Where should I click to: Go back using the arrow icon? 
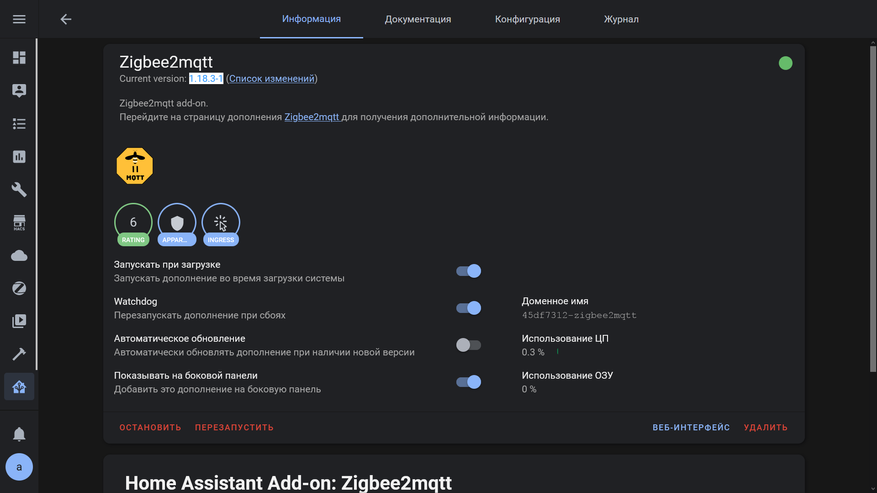66,19
